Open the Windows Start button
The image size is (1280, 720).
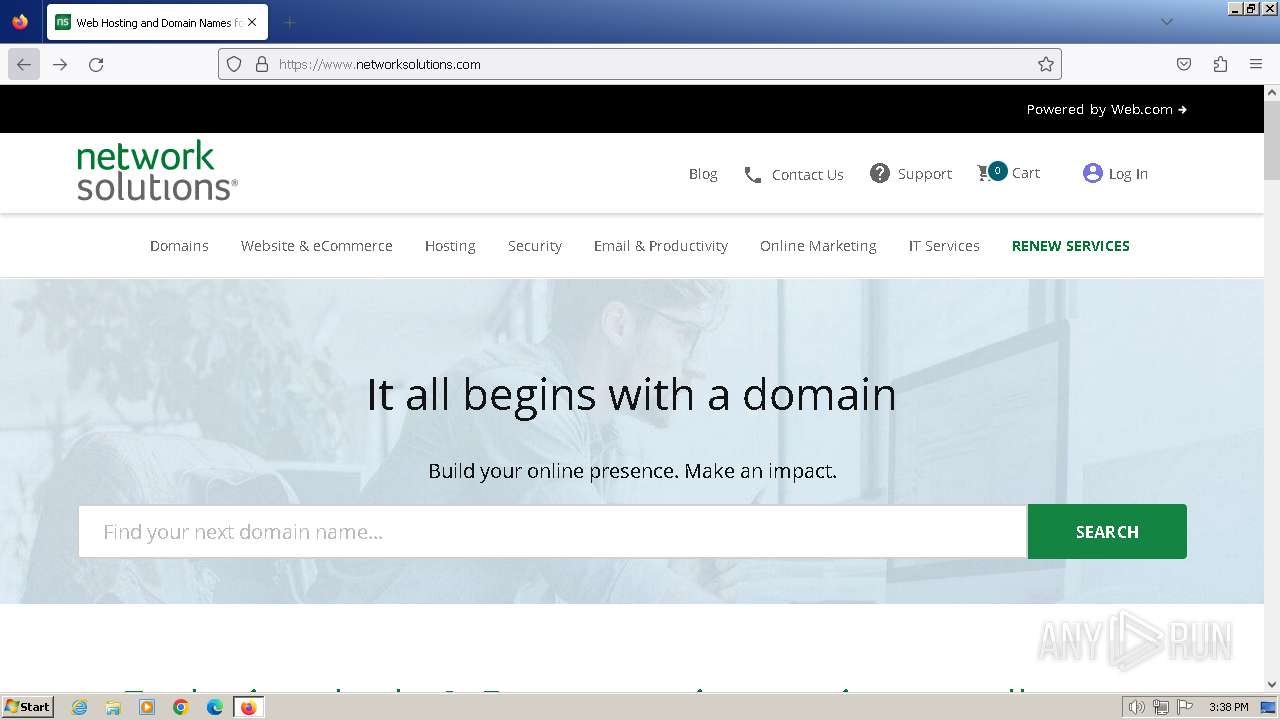(27, 707)
